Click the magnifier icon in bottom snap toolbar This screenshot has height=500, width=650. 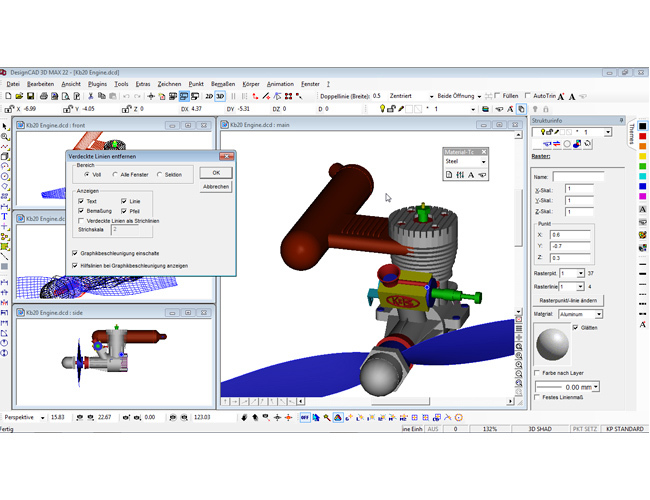click(327, 417)
